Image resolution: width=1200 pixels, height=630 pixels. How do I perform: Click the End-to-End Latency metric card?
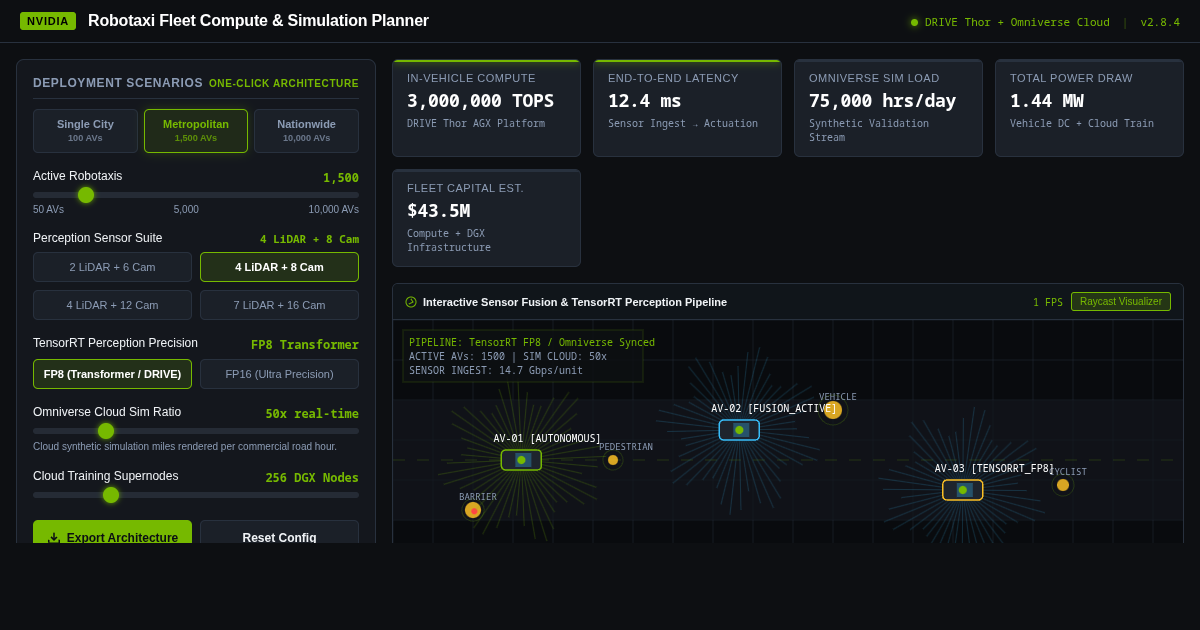tap(687, 108)
